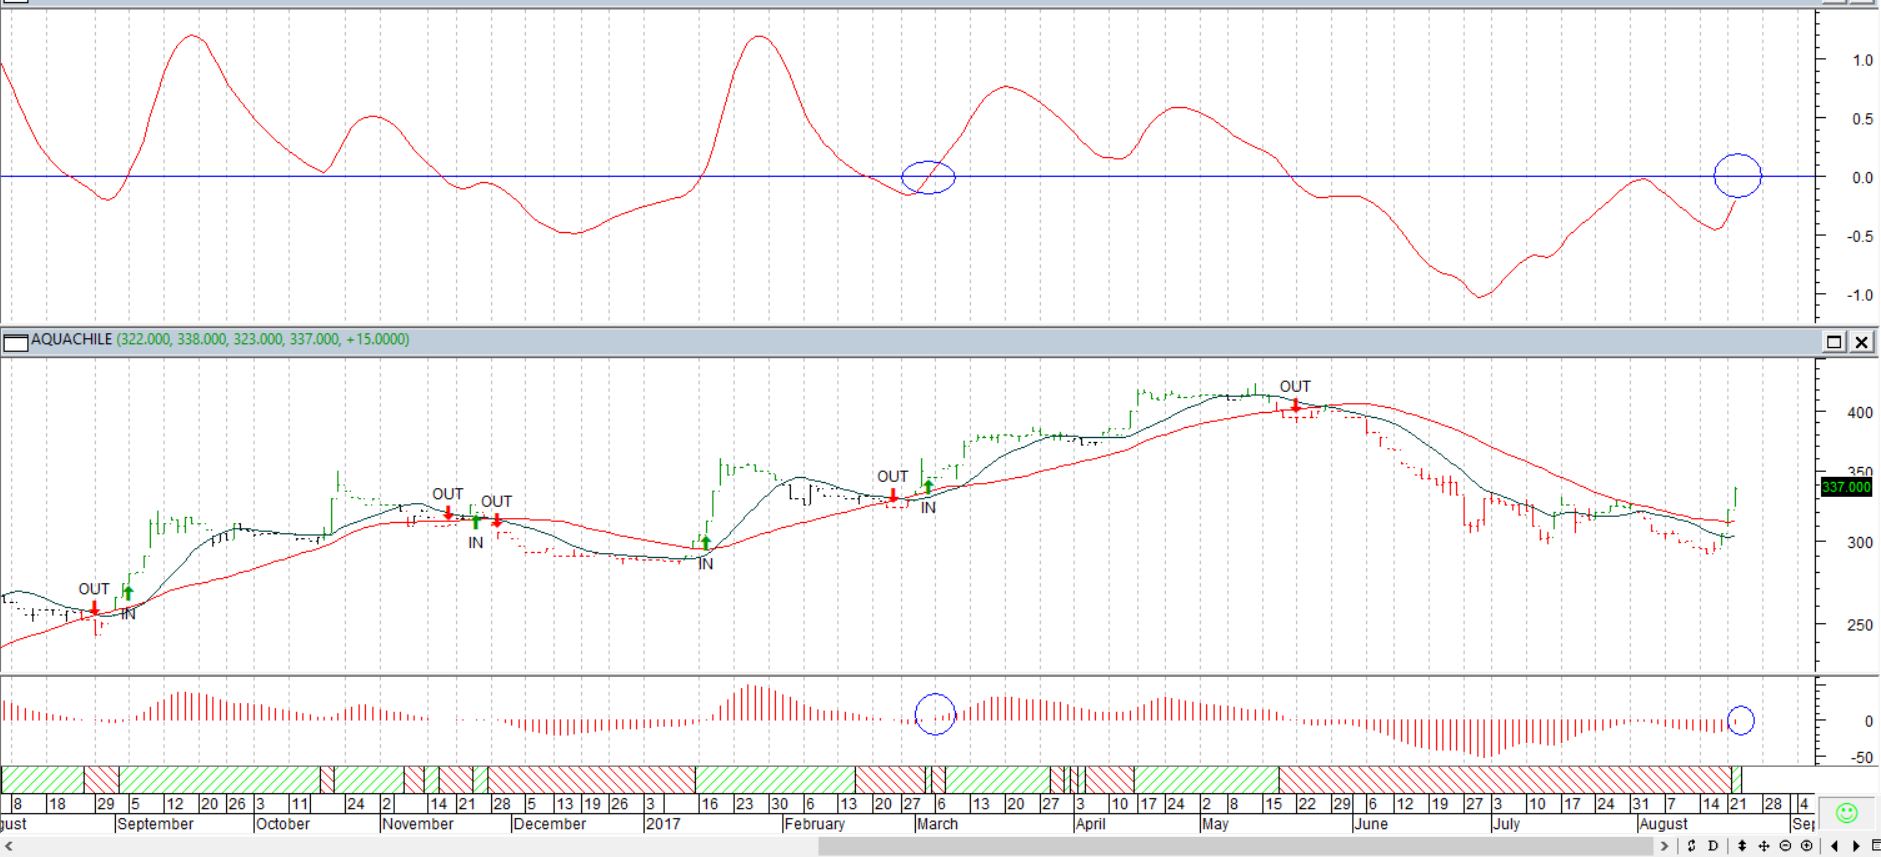Click the date label 22 on time axis
Screen dimensions: 1881x857
(1307, 804)
